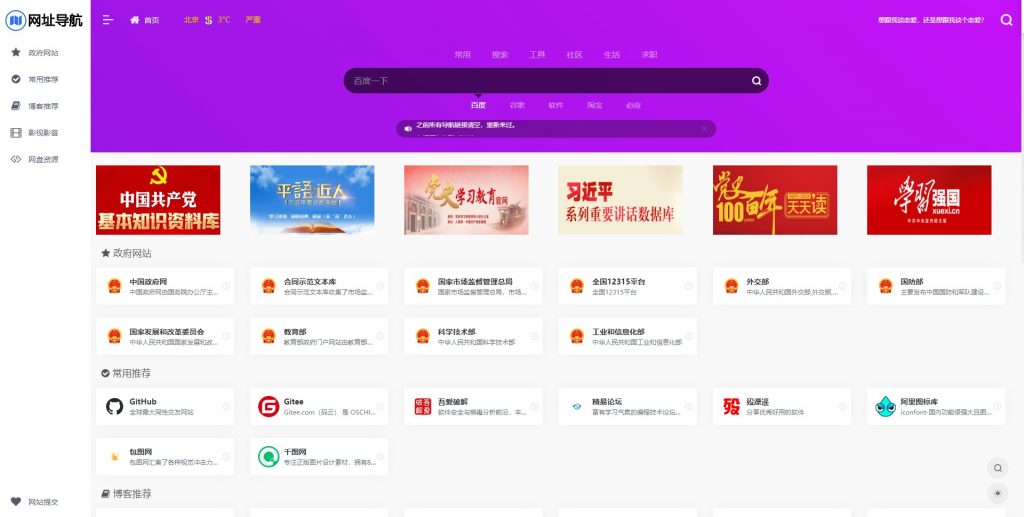Close the announcement notice bar

(704, 129)
